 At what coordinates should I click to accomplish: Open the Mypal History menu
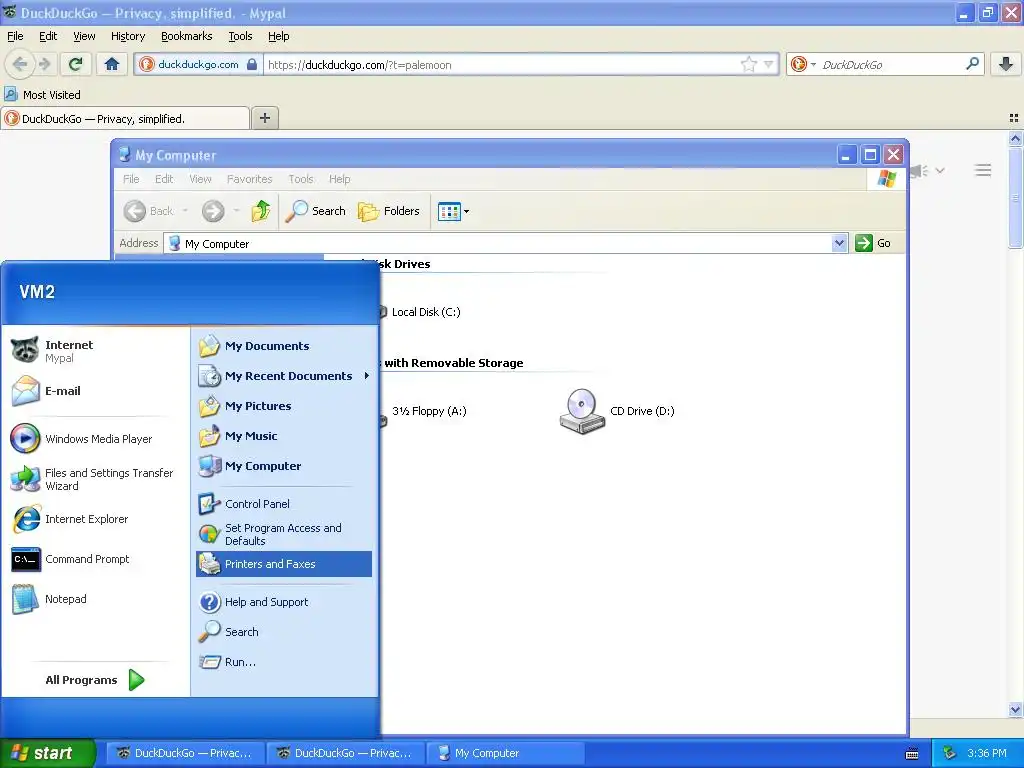coord(127,36)
